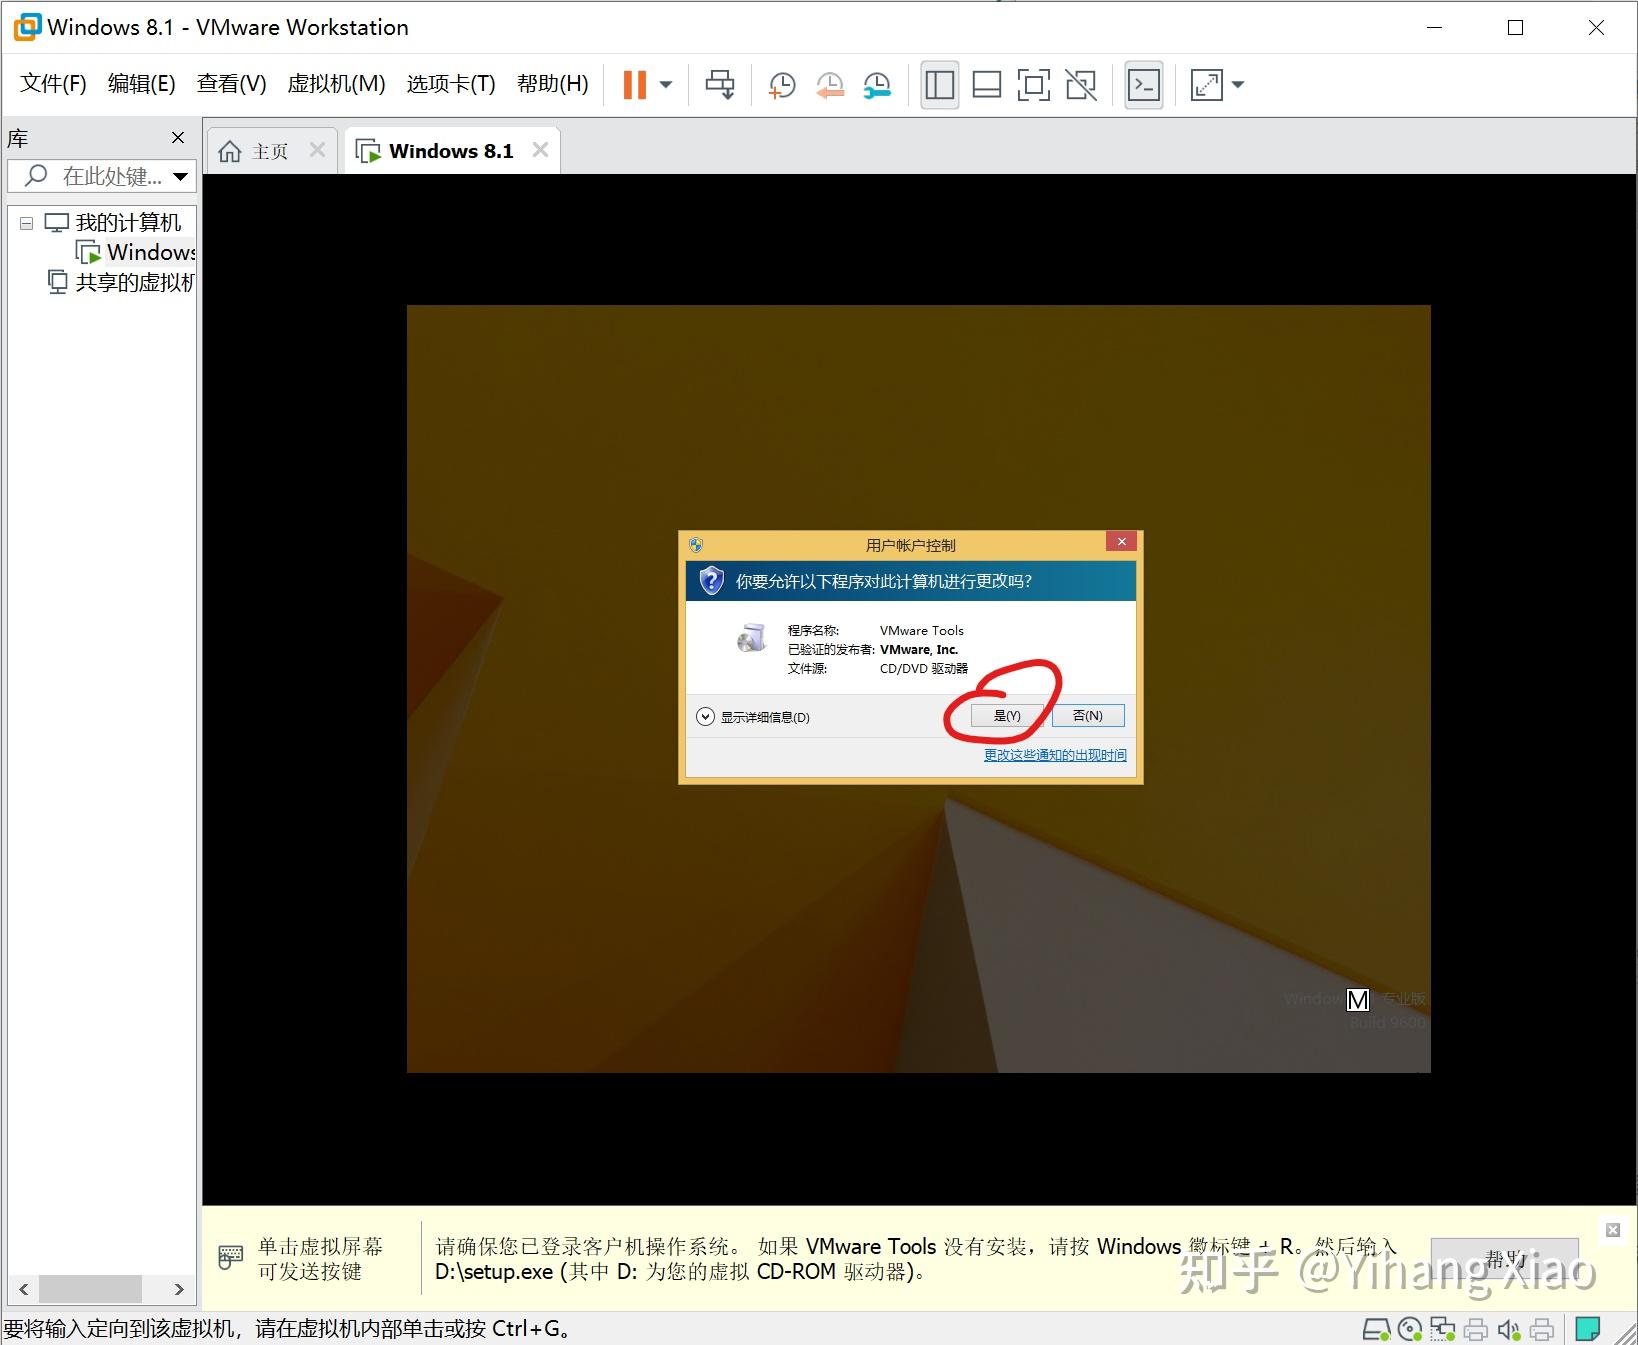This screenshot has height=1345, width=1638.
Task: Suspend the virtual machine
Action: [634, 84]
